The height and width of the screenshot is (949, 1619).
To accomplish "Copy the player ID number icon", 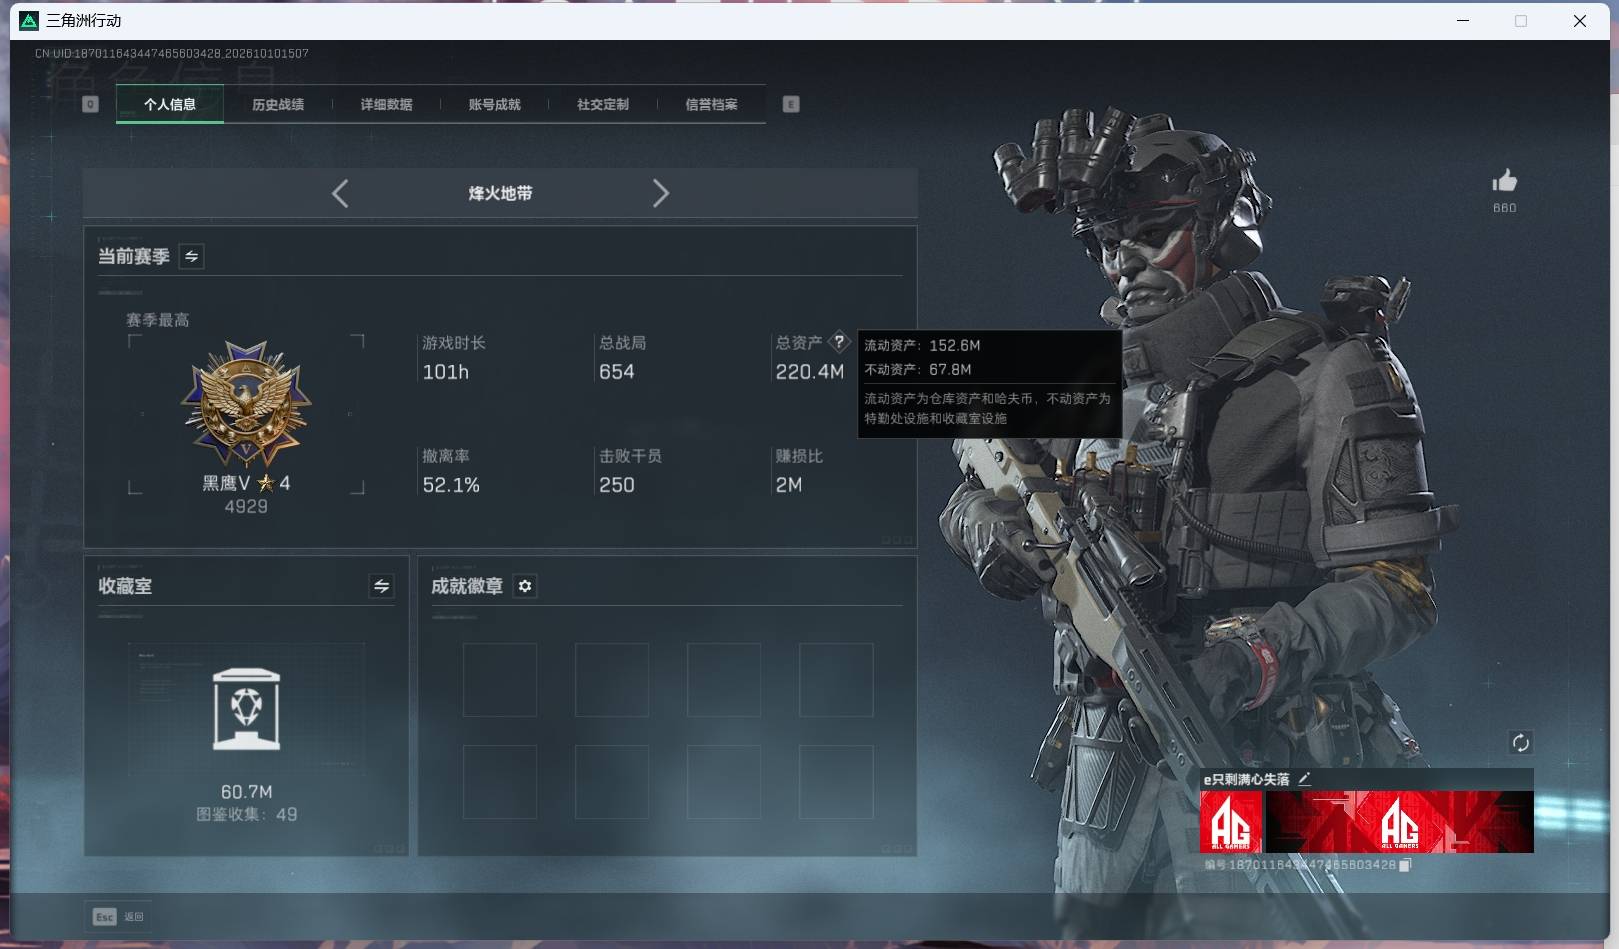I will pos(1404,865).
